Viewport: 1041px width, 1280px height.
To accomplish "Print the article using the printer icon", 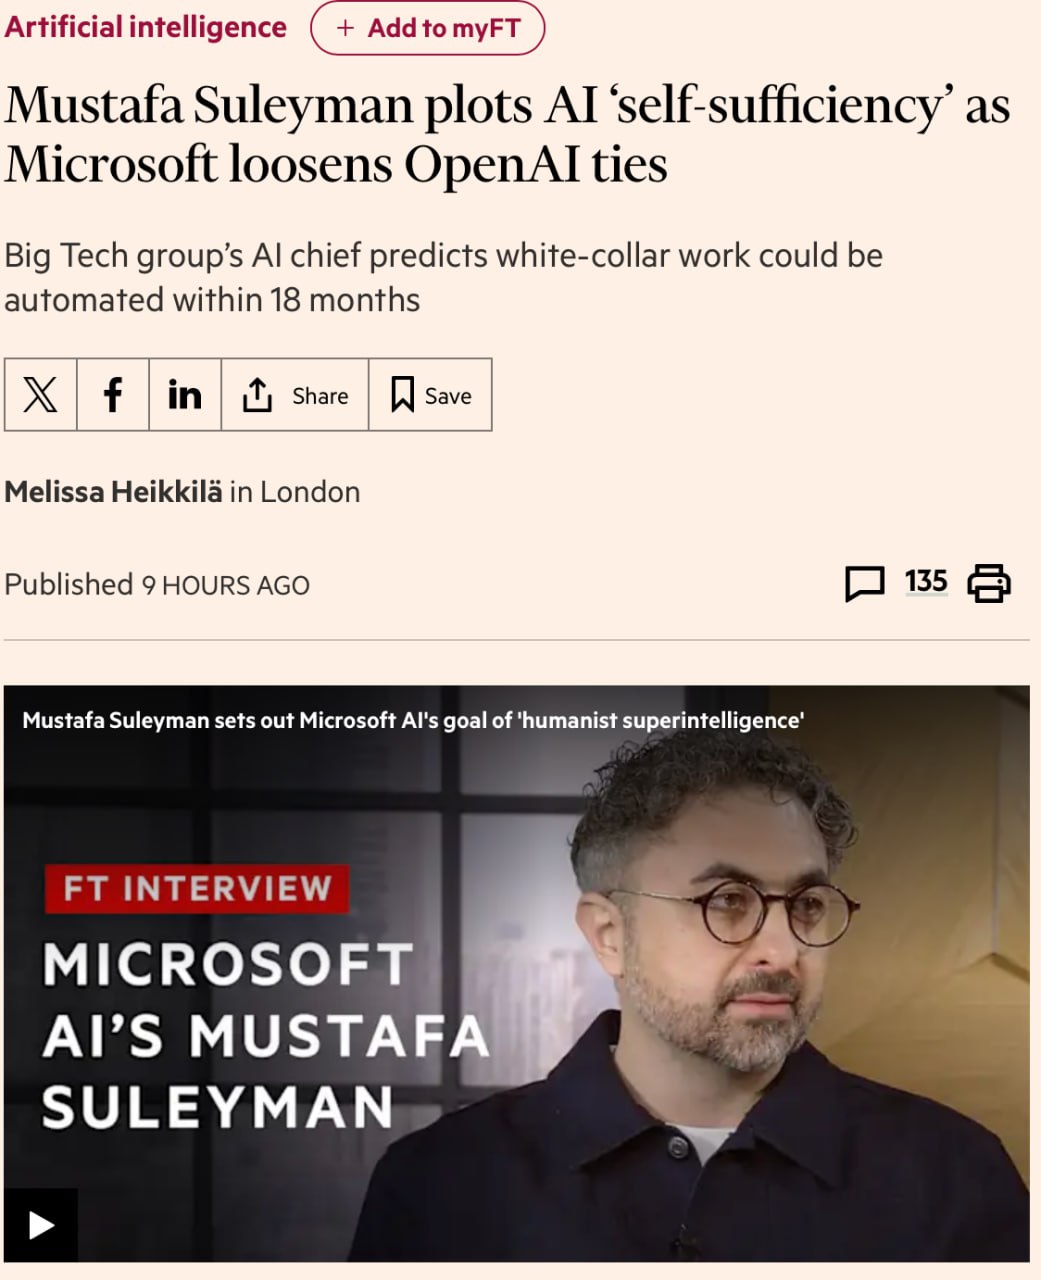I will coord(989,583).
